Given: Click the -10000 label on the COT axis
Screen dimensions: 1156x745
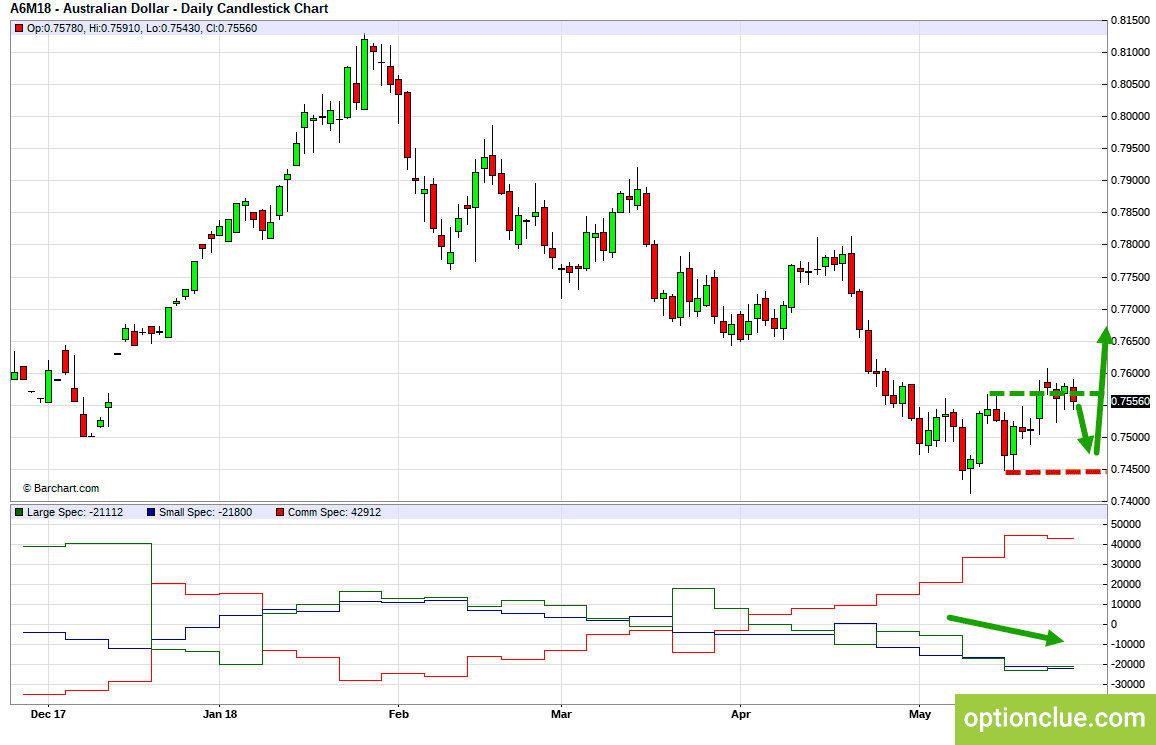Looking at the screenshot, I should click(x=1128, y=644).
